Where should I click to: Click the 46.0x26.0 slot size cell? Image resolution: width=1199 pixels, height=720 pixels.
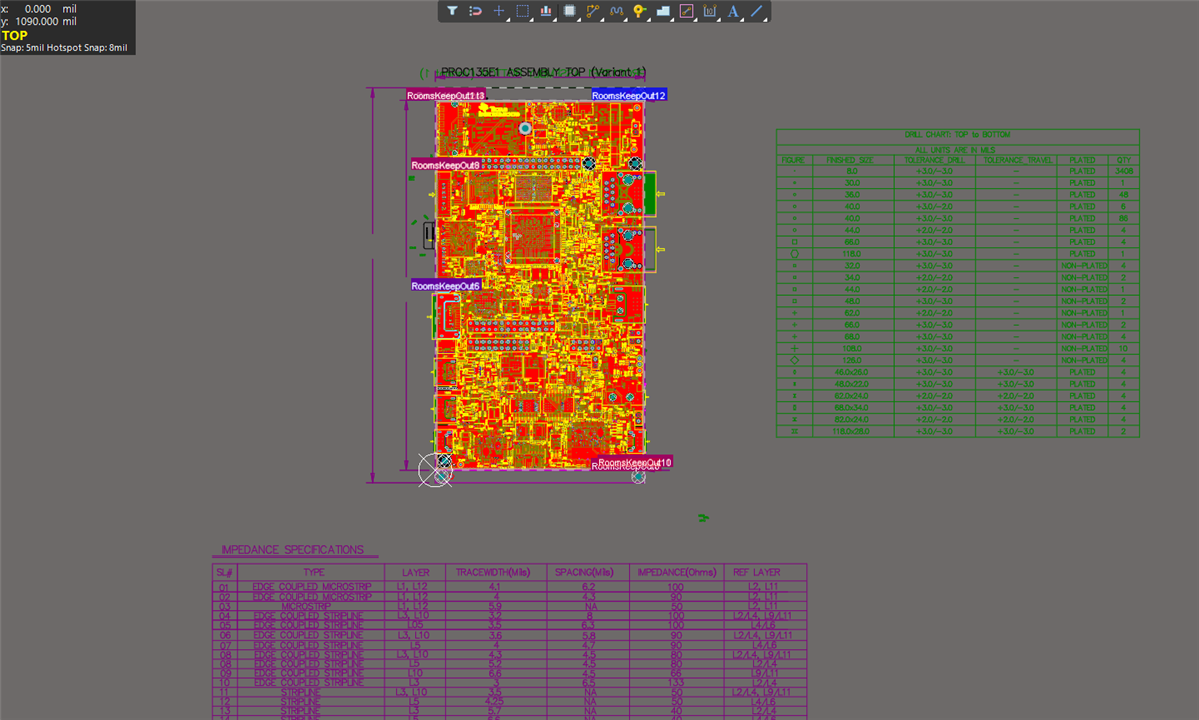click(851, 372)
